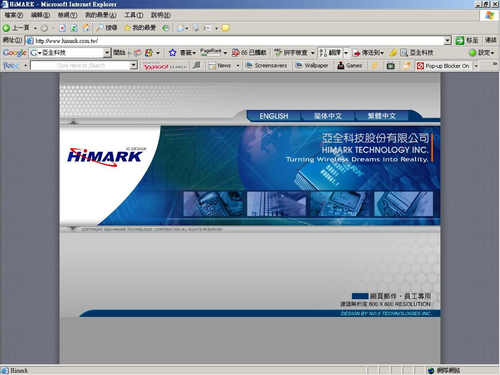Open the first menu in the menu bar

coord(14,15)
